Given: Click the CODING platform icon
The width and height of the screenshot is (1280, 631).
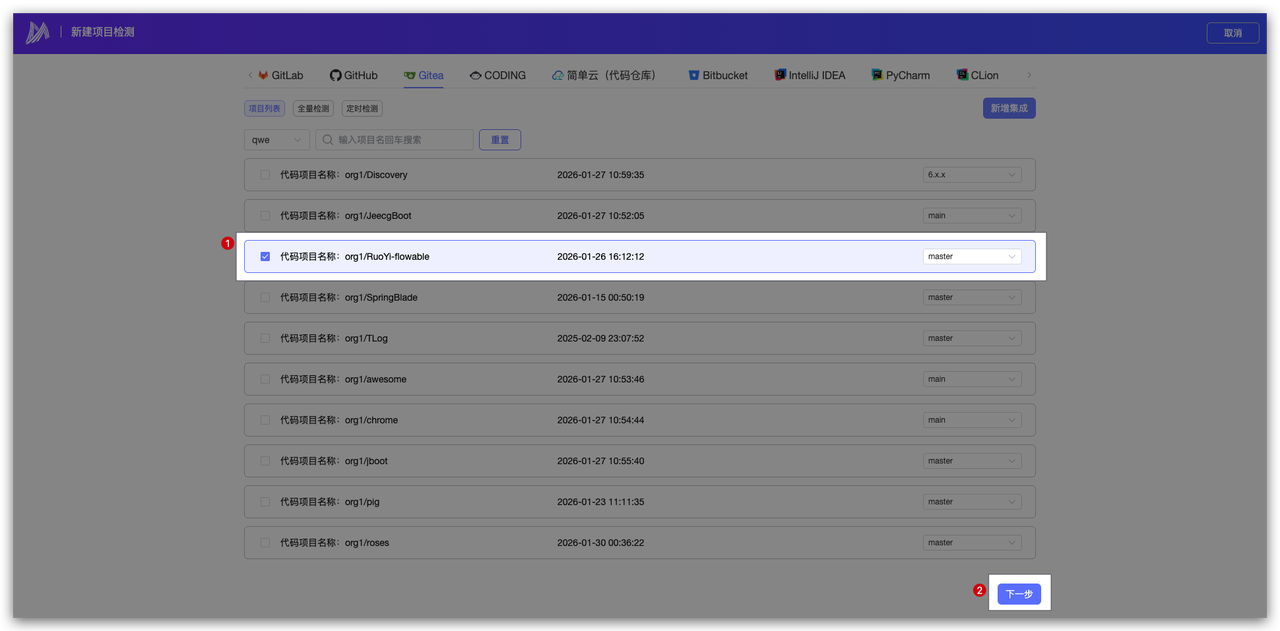Looking at the screenshot, I should click(475, 76).
